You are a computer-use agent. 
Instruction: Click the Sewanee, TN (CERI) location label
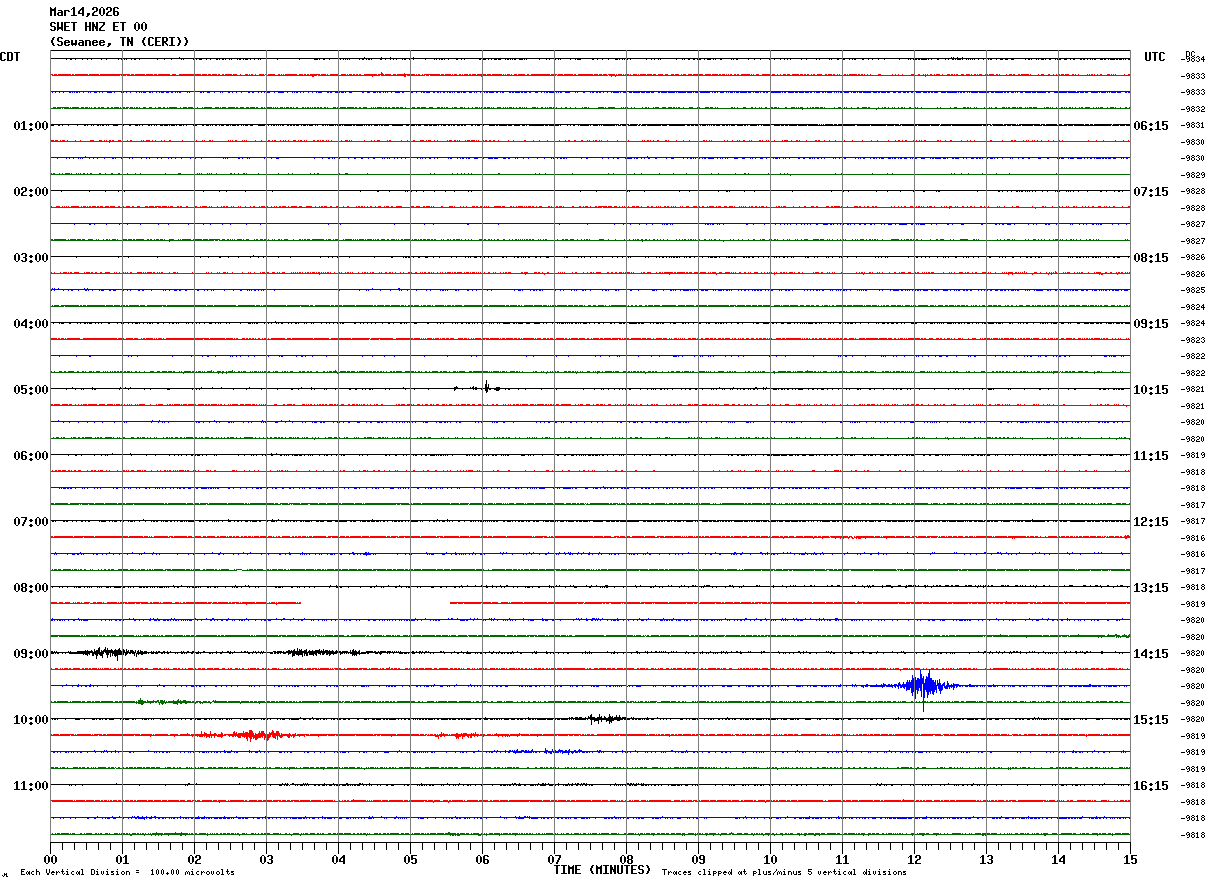(x=119, y=42)
